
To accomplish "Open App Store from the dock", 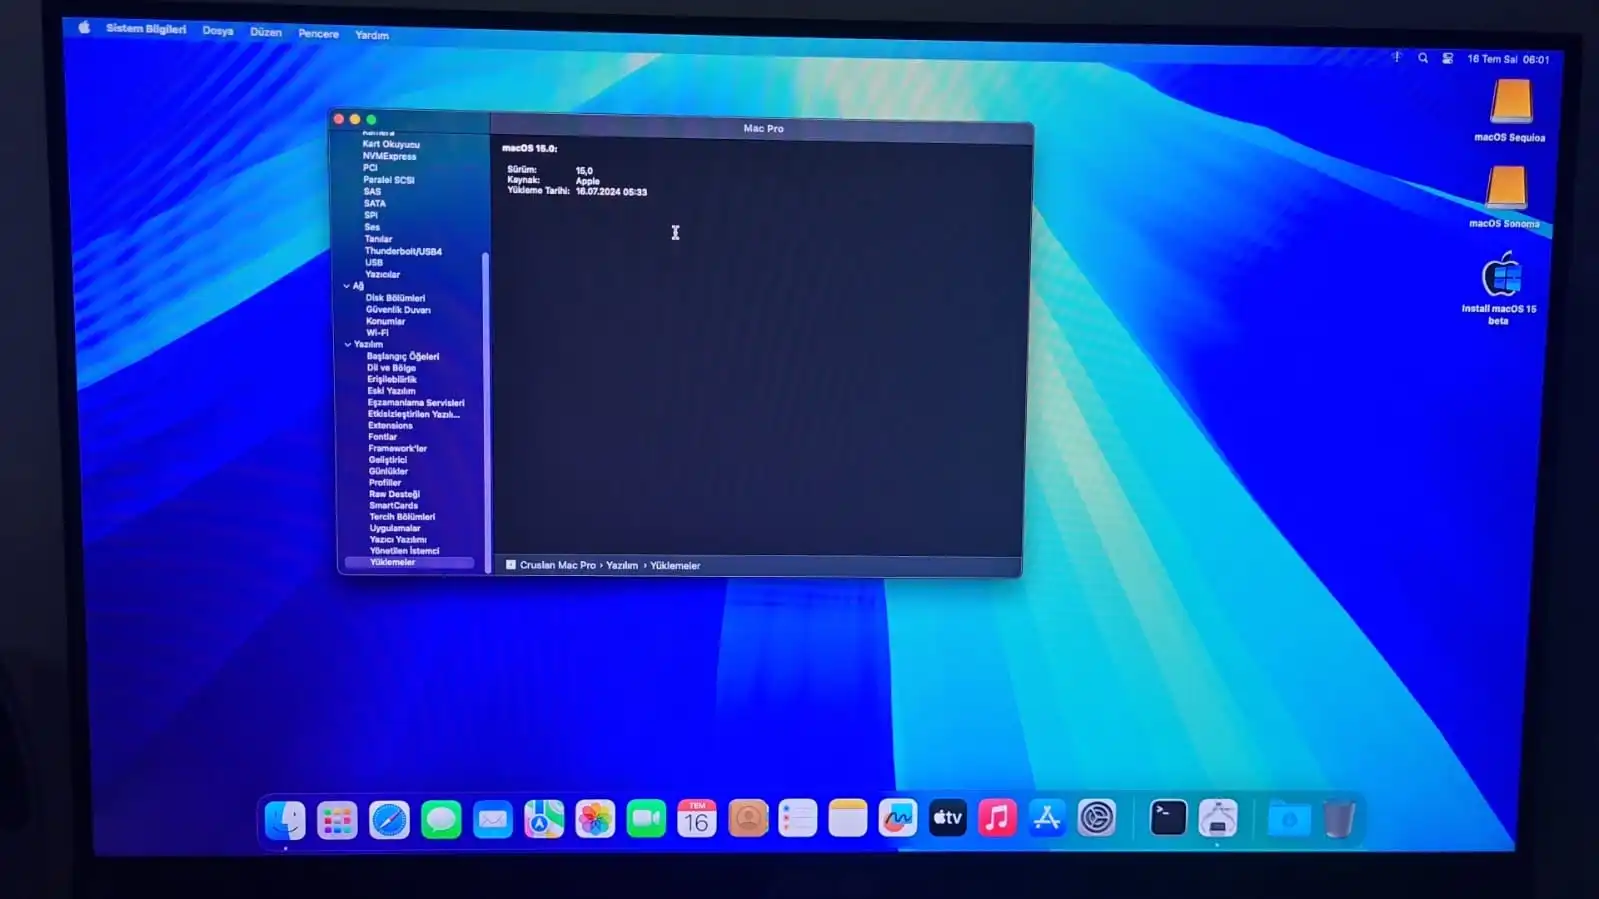I will click(1047, 818).
